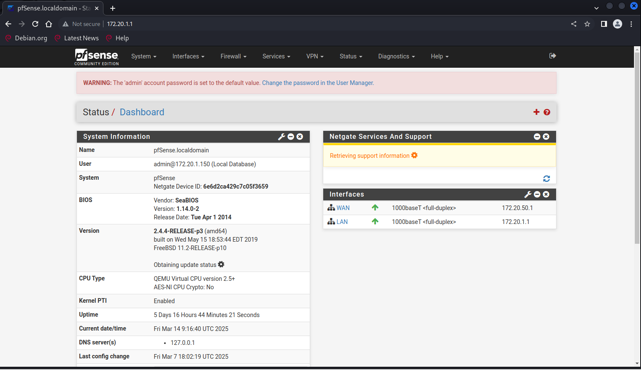This screenshot has height=370, width=641.
Task: Configure System Information widget with wrench icon
Action: pyautogui.click(x=281, y=137)
